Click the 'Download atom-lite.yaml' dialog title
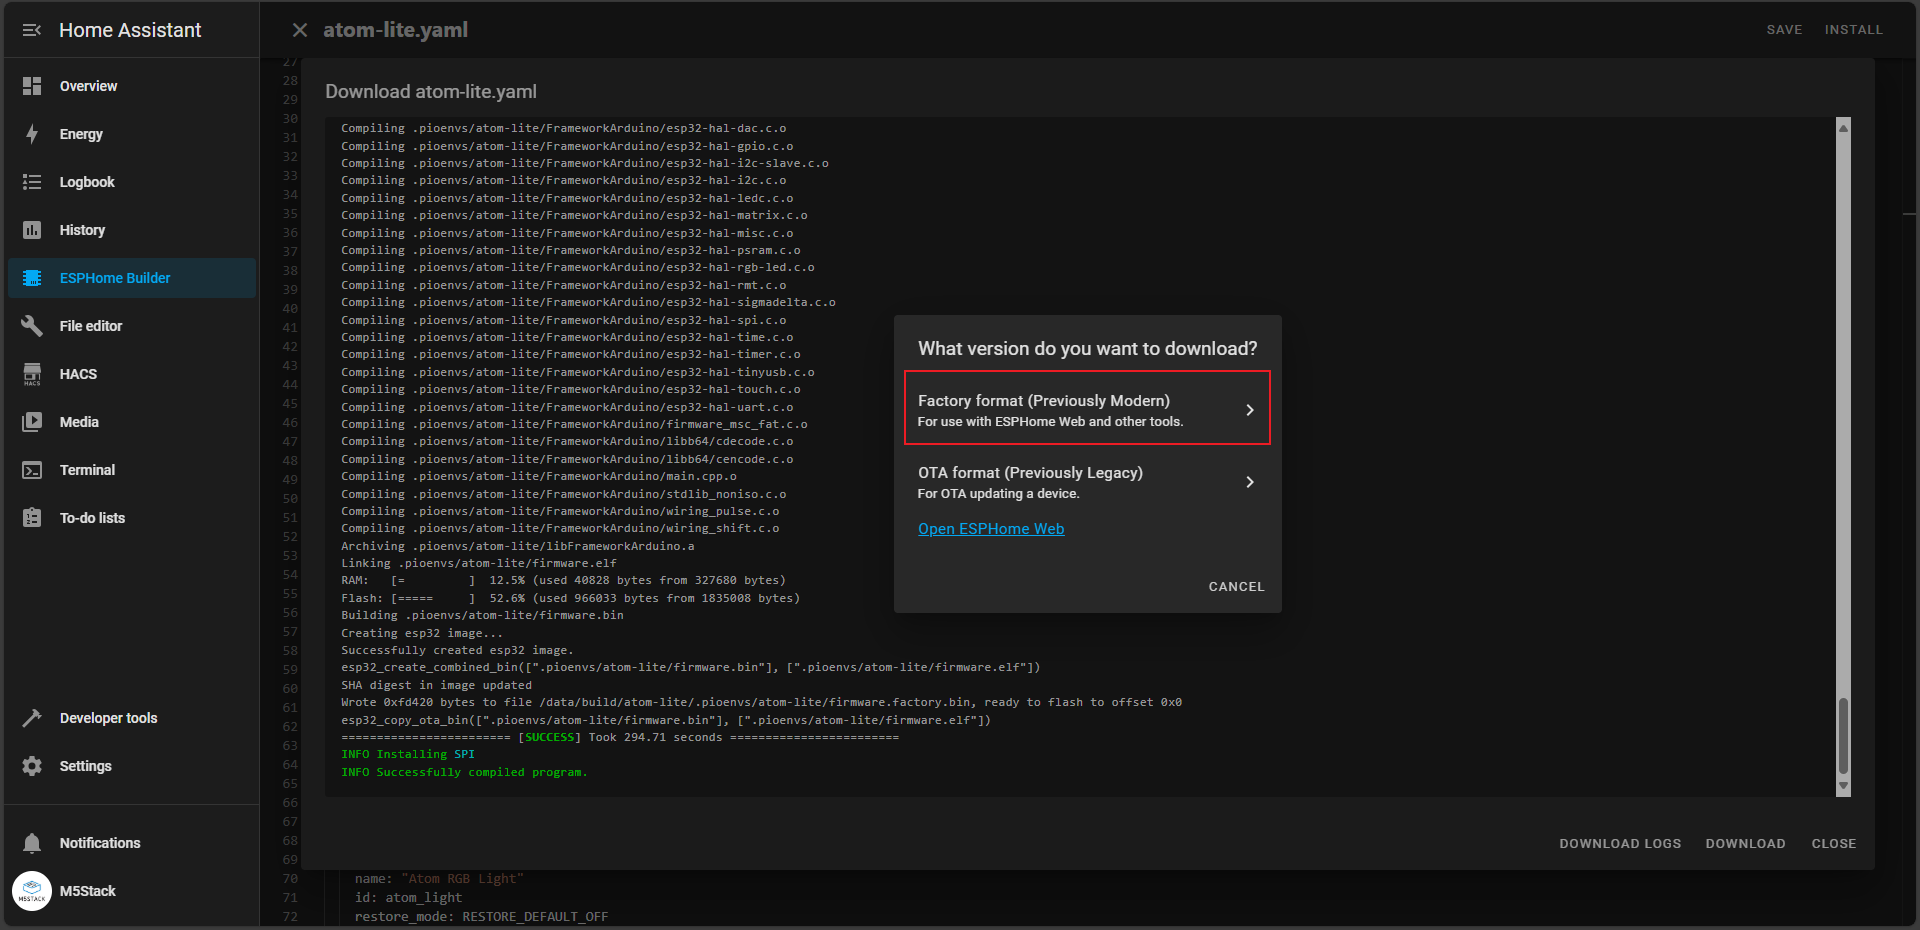Viewport: 1920px width, 930px height. click(x=431, y=91)
